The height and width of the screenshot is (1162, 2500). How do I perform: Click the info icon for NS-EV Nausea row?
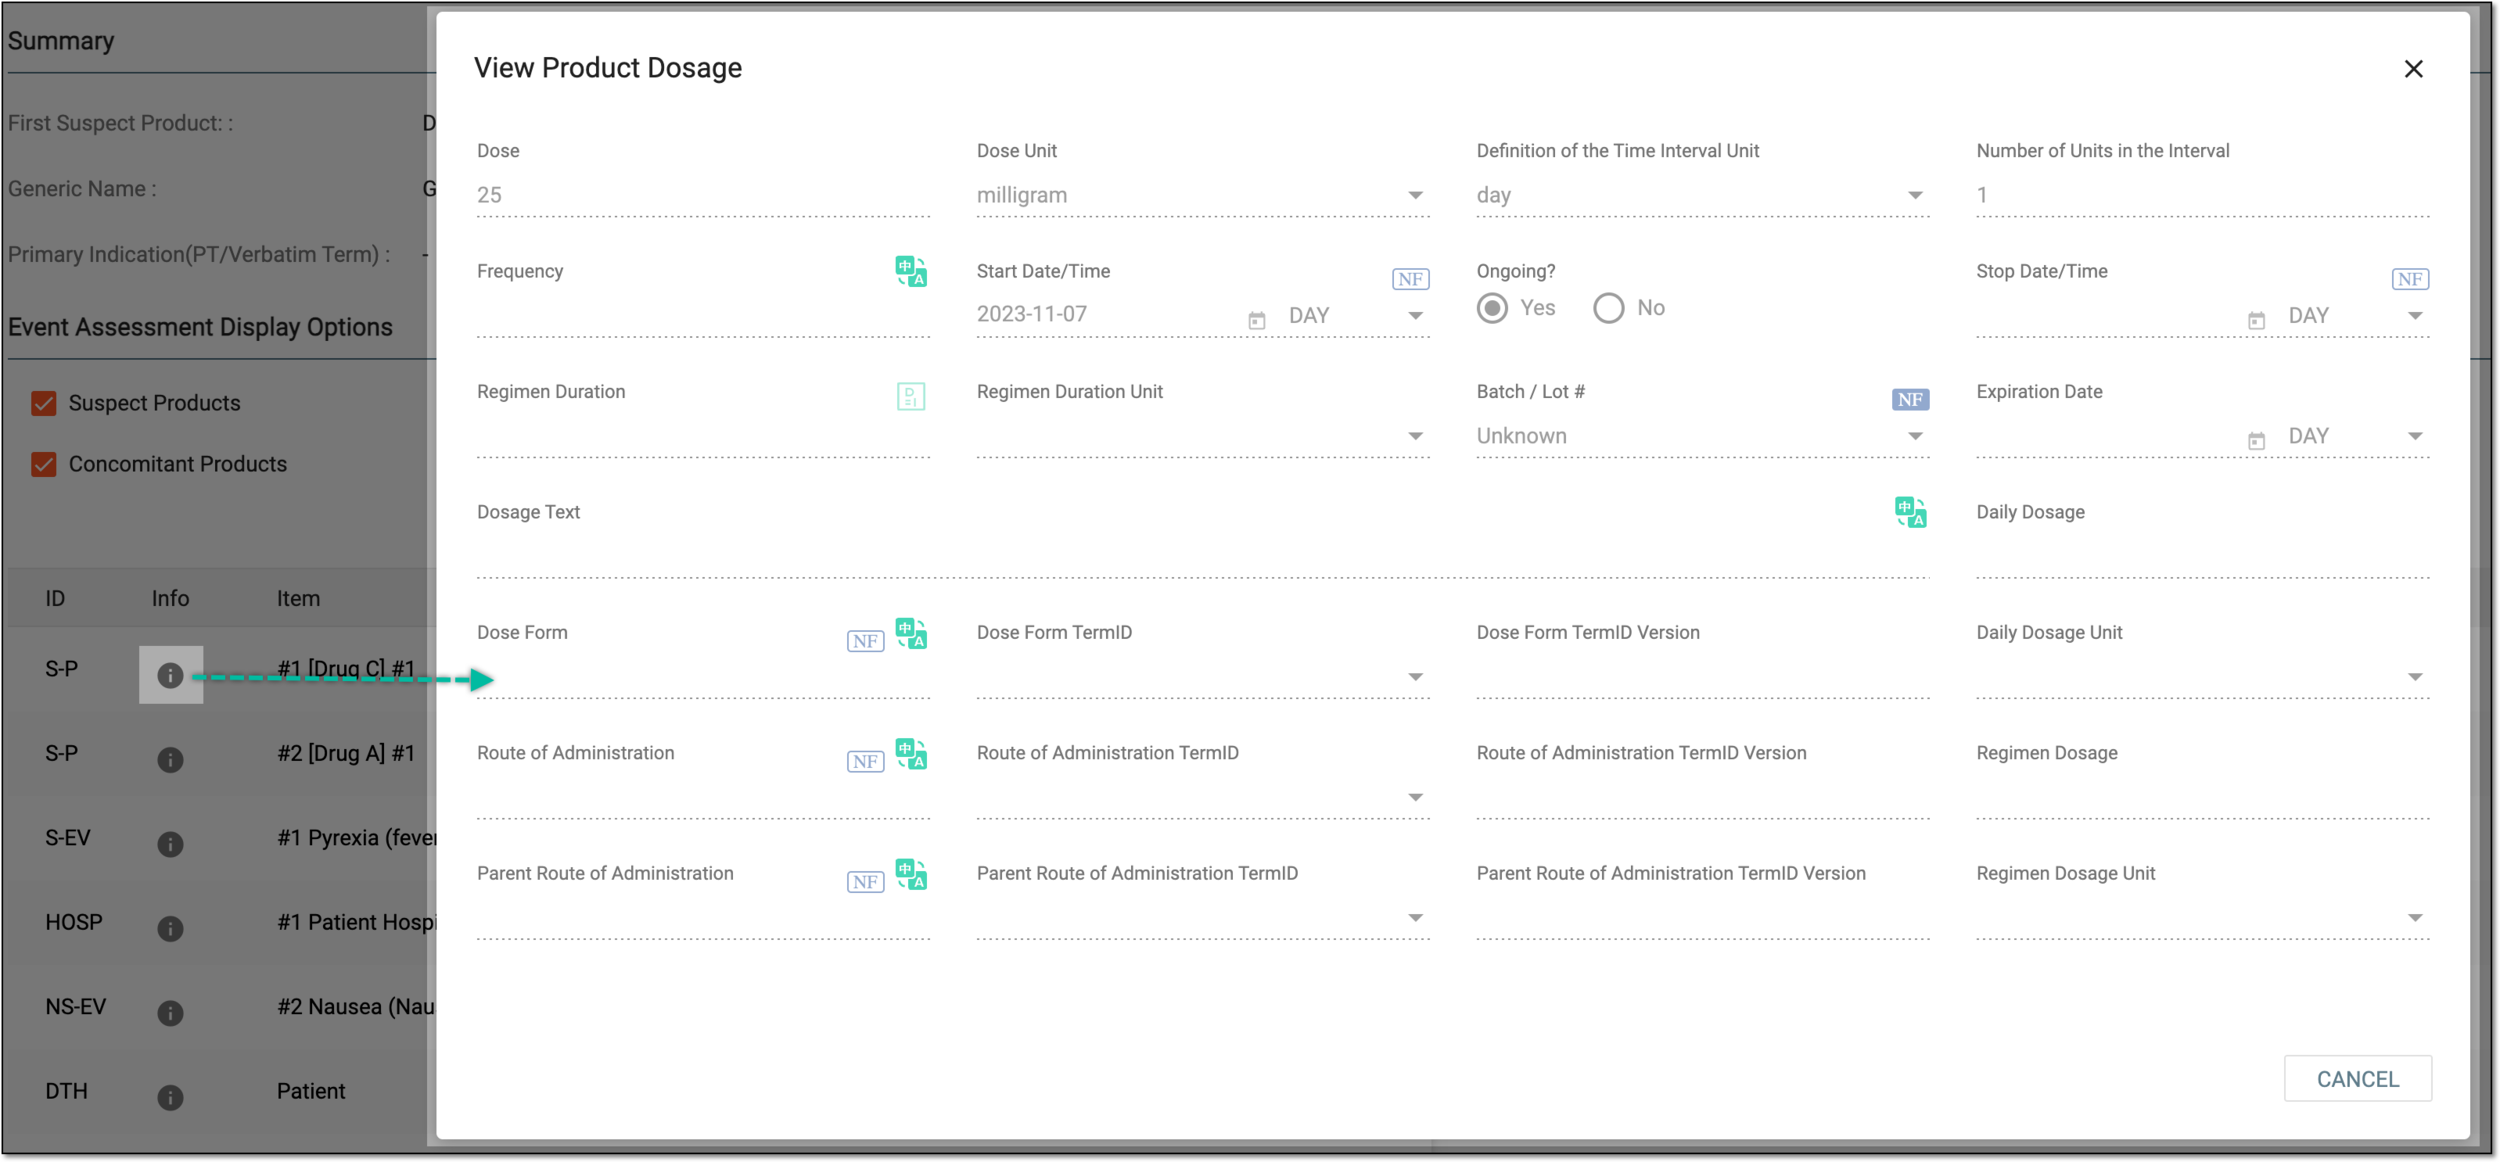(x=170, y=1013)
